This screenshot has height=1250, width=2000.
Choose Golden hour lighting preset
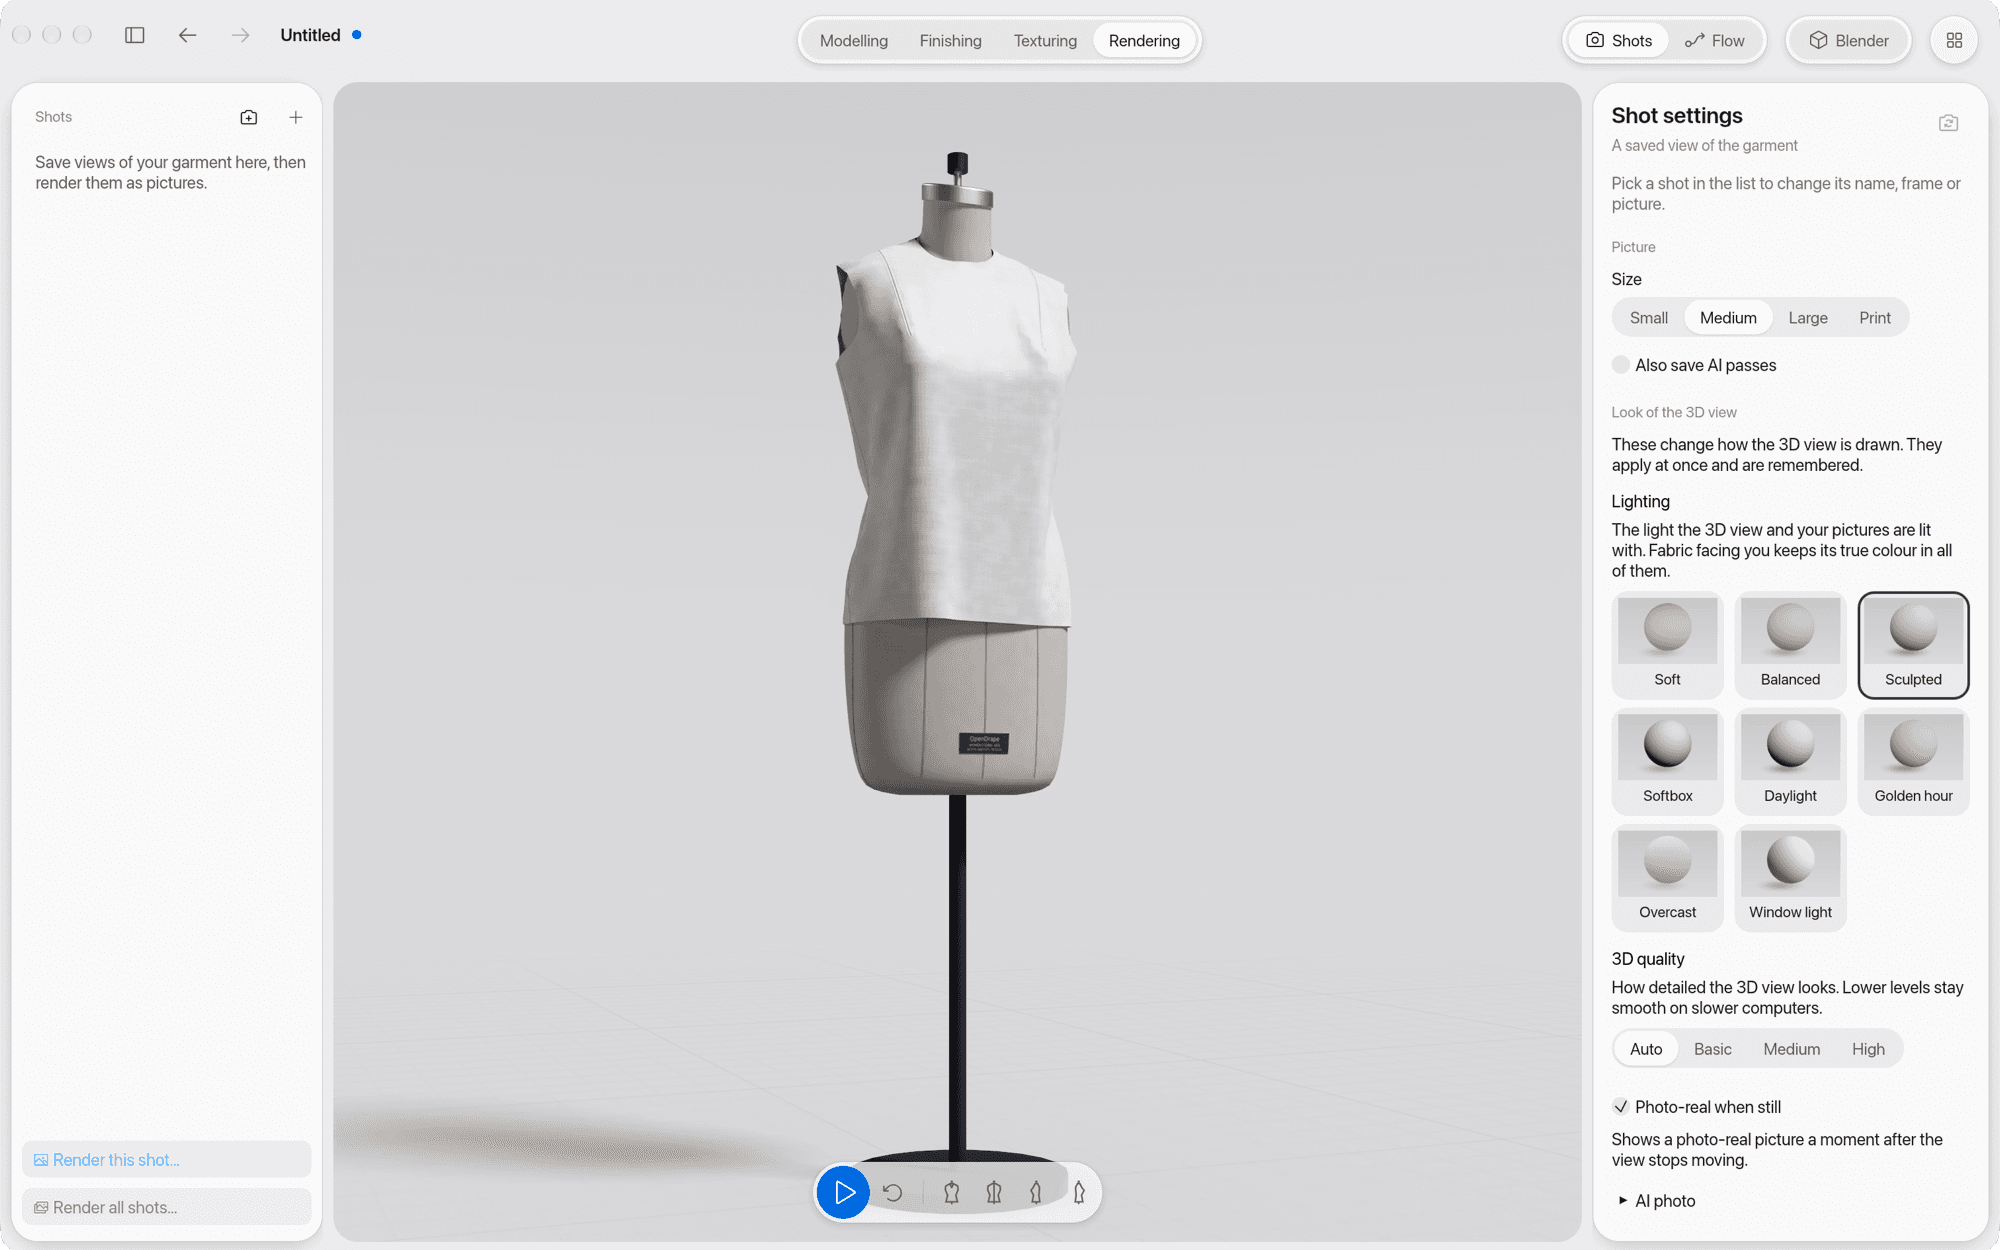click(1913, 761)
